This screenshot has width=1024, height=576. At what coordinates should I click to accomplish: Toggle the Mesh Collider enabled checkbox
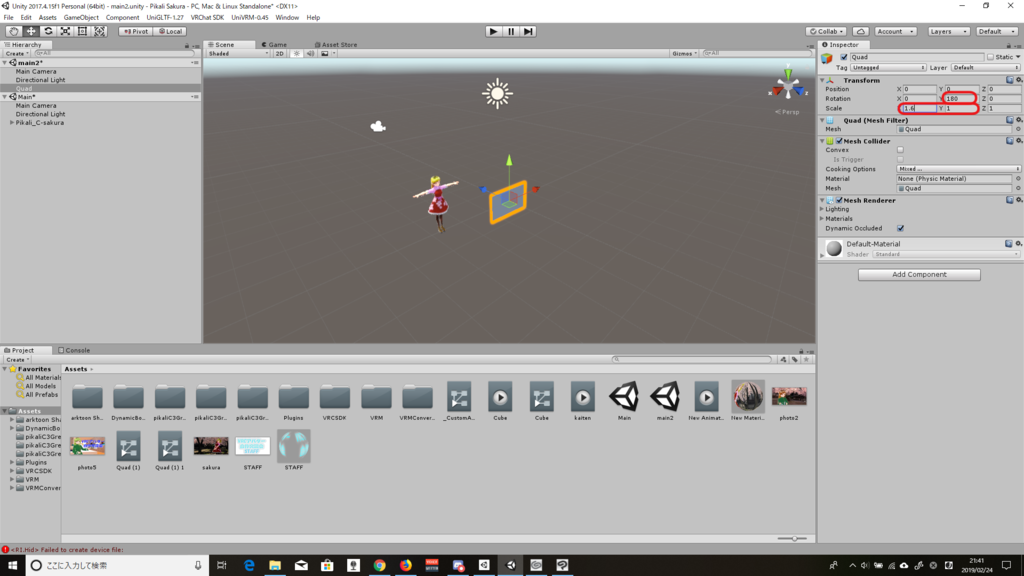pyautogui.click(x=839, y=141)
